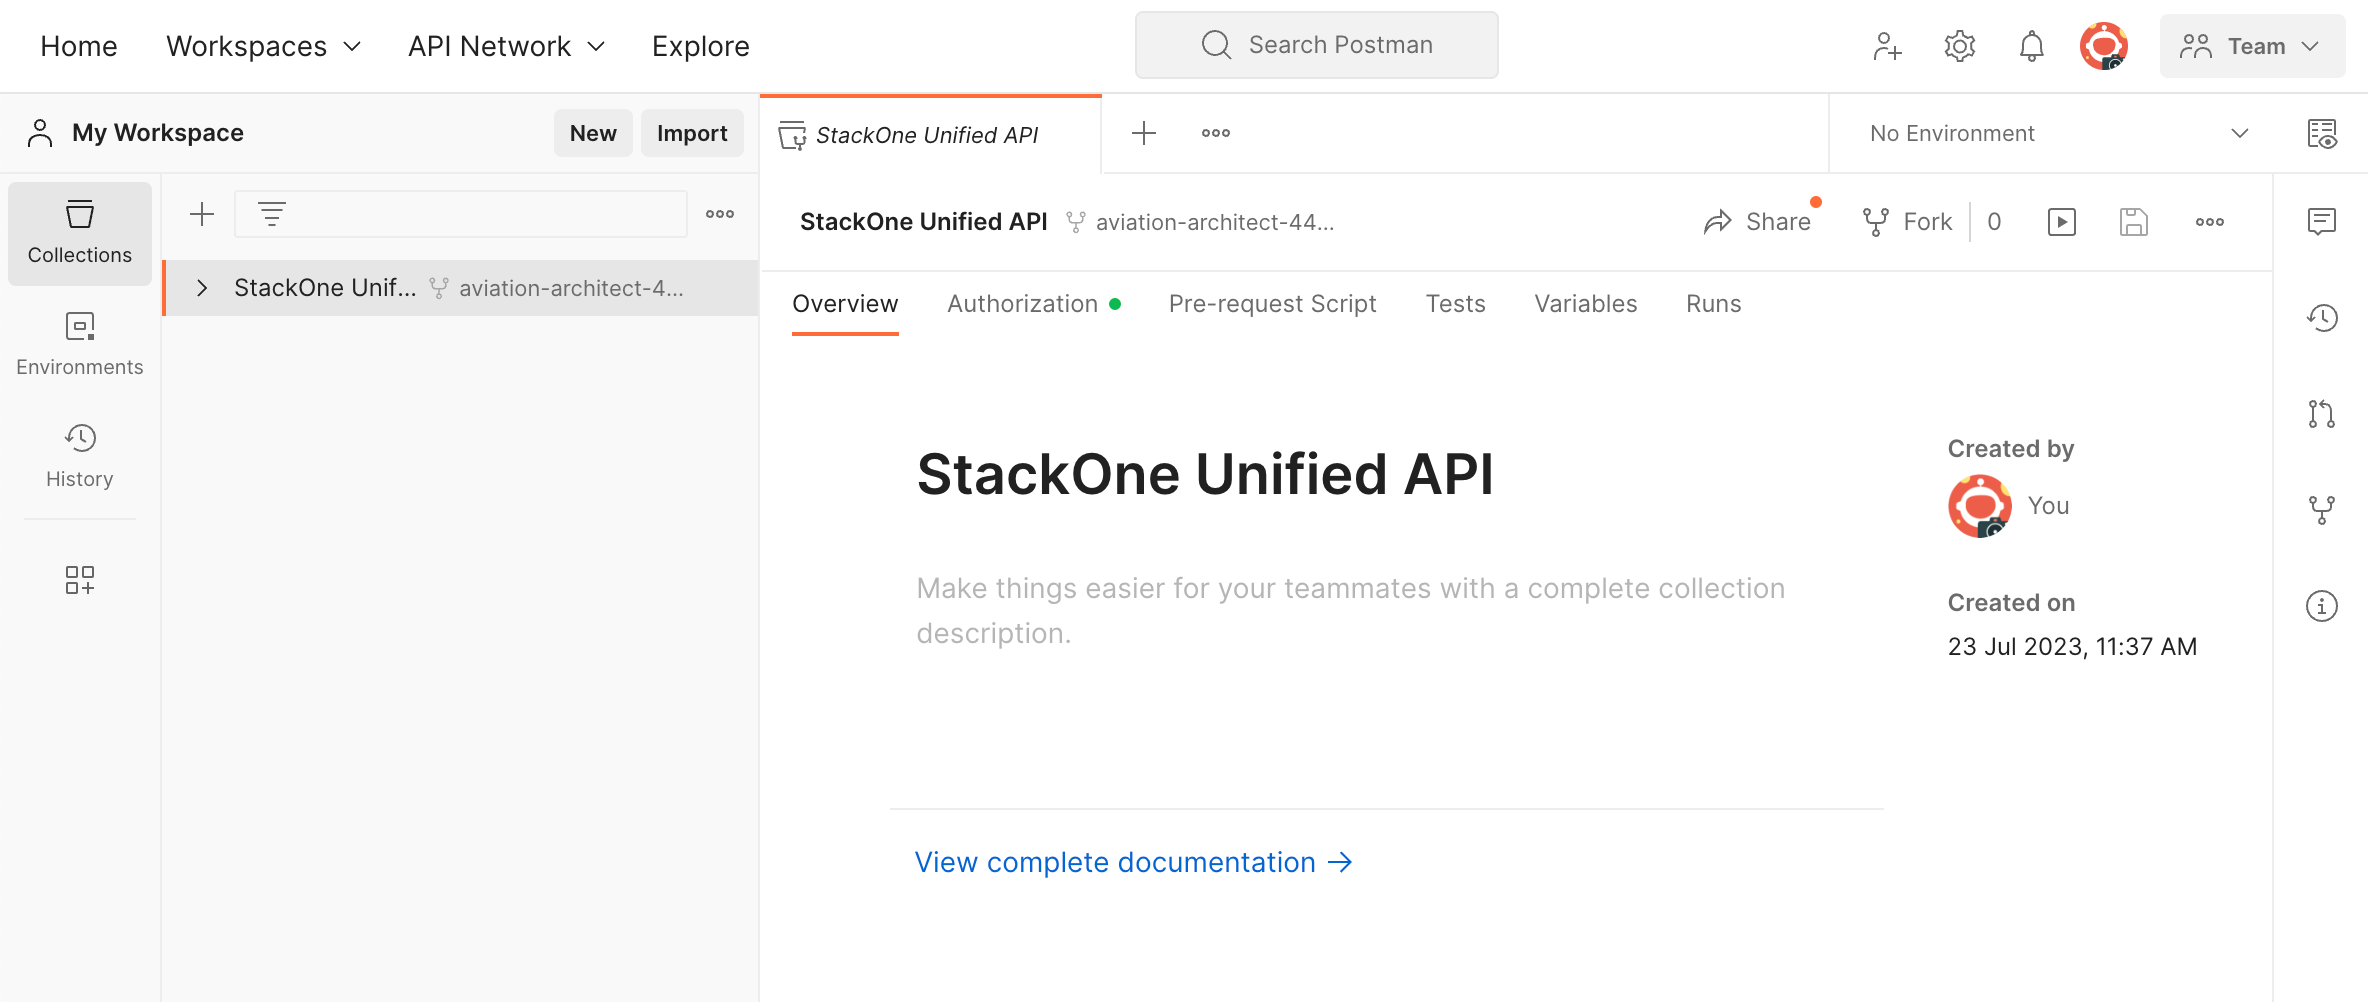Open the Workspaces dropdown

point(264,46)
